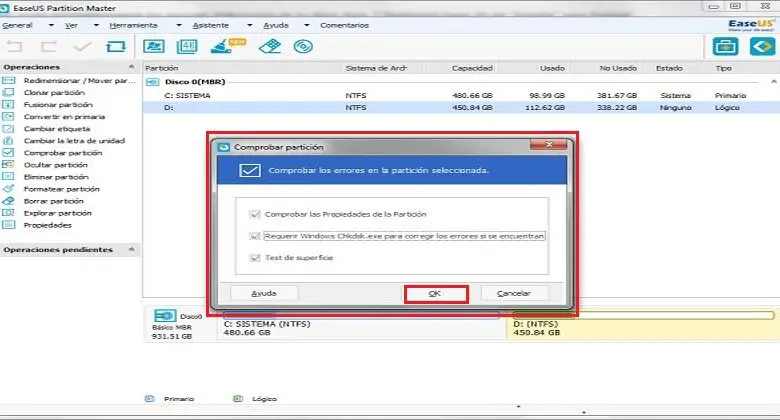The height and width of the screenshot is (420, 780).
Task: Select the C: SISTEMA partition row
Action: point(461,95)
